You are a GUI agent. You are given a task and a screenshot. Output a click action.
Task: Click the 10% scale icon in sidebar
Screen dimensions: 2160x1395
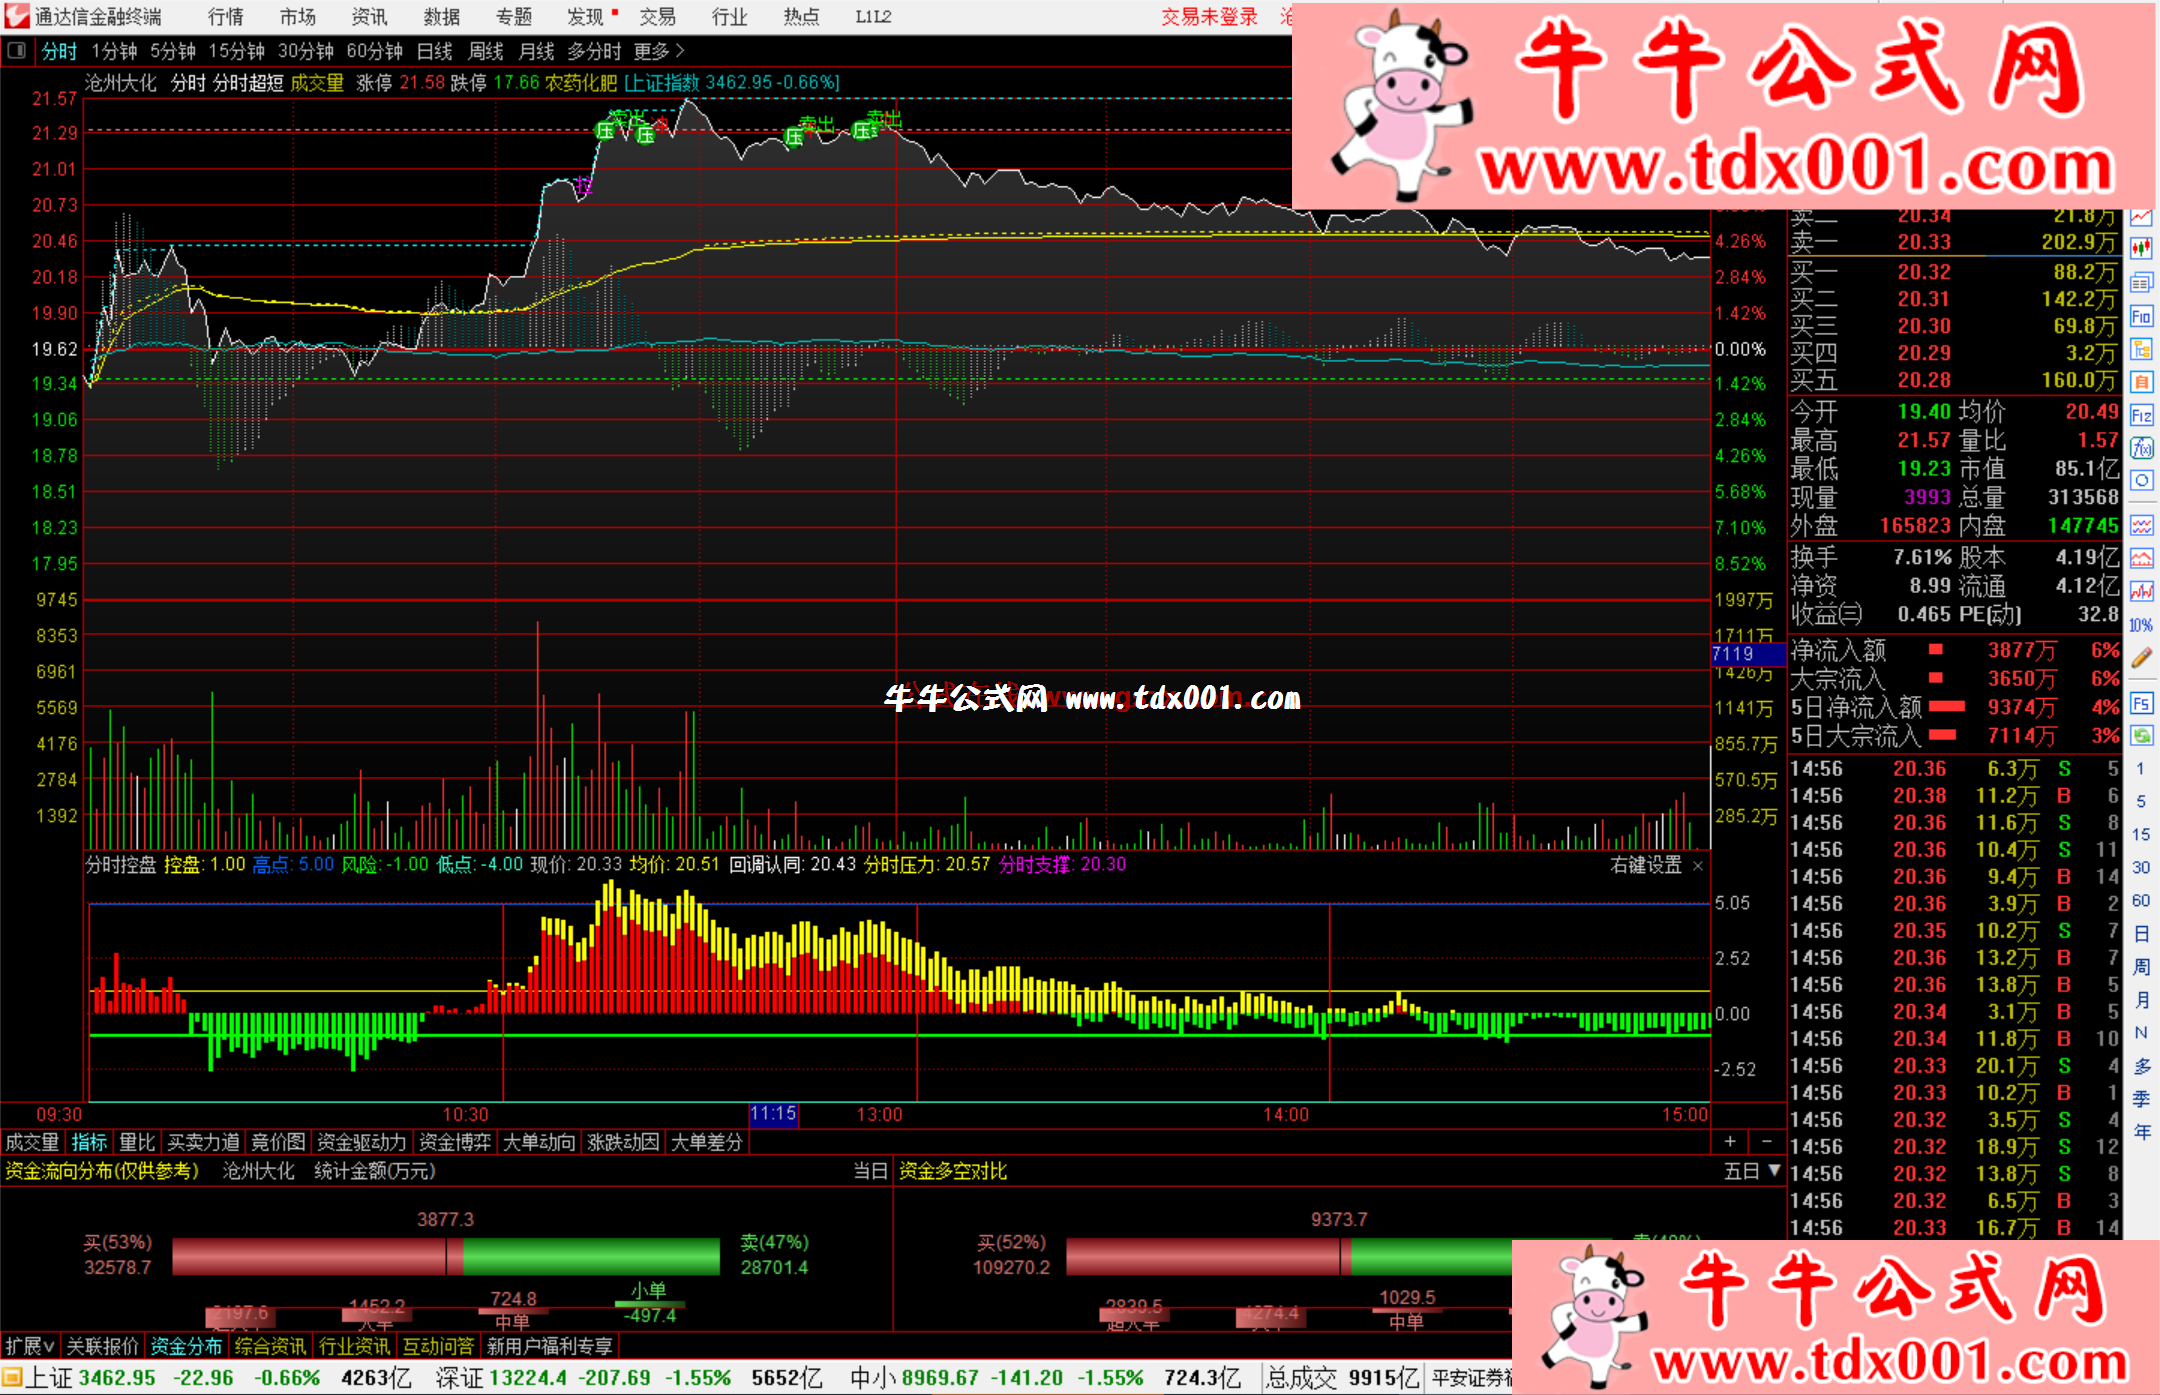pos(2141,625)
